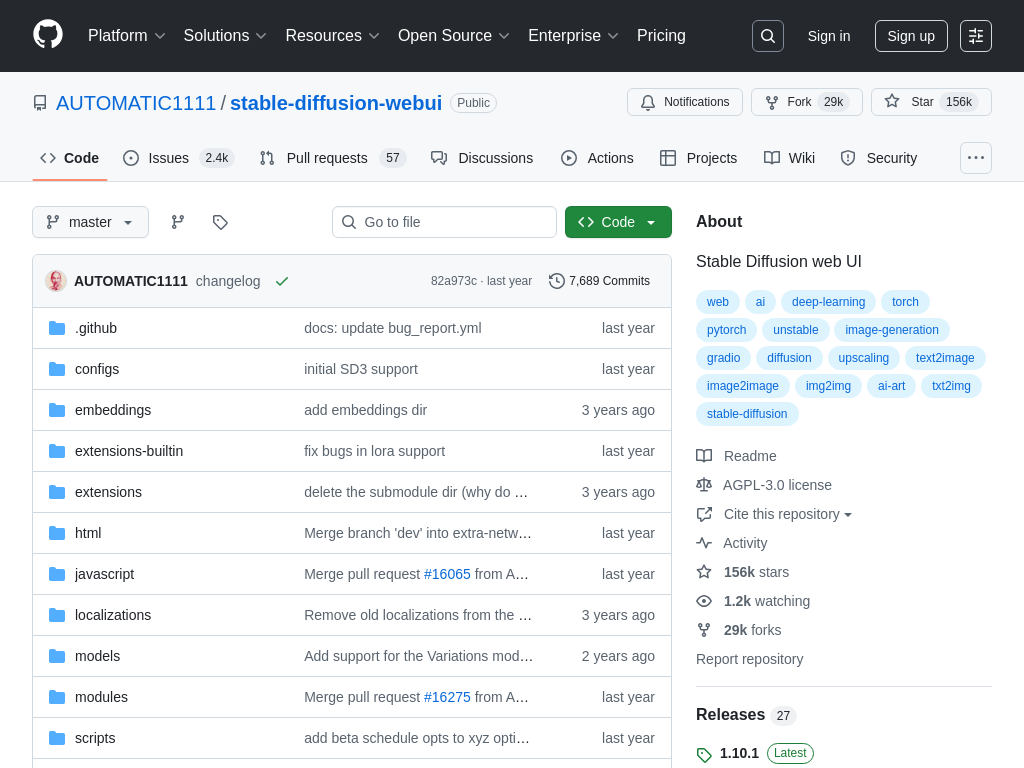Open the AUTOMATIC1111 owner link
Screen dimensions: 1024x768
click(x=136, y=103)
